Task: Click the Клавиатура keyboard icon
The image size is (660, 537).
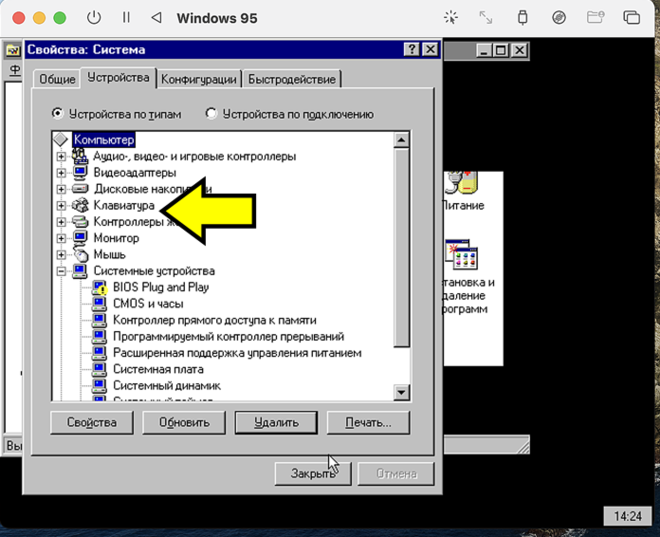Action: (80, 205)
